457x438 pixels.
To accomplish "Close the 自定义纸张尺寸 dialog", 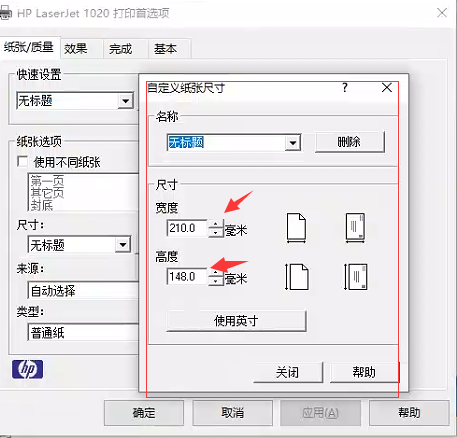I will pyautogui.click(x=387, y=88).
